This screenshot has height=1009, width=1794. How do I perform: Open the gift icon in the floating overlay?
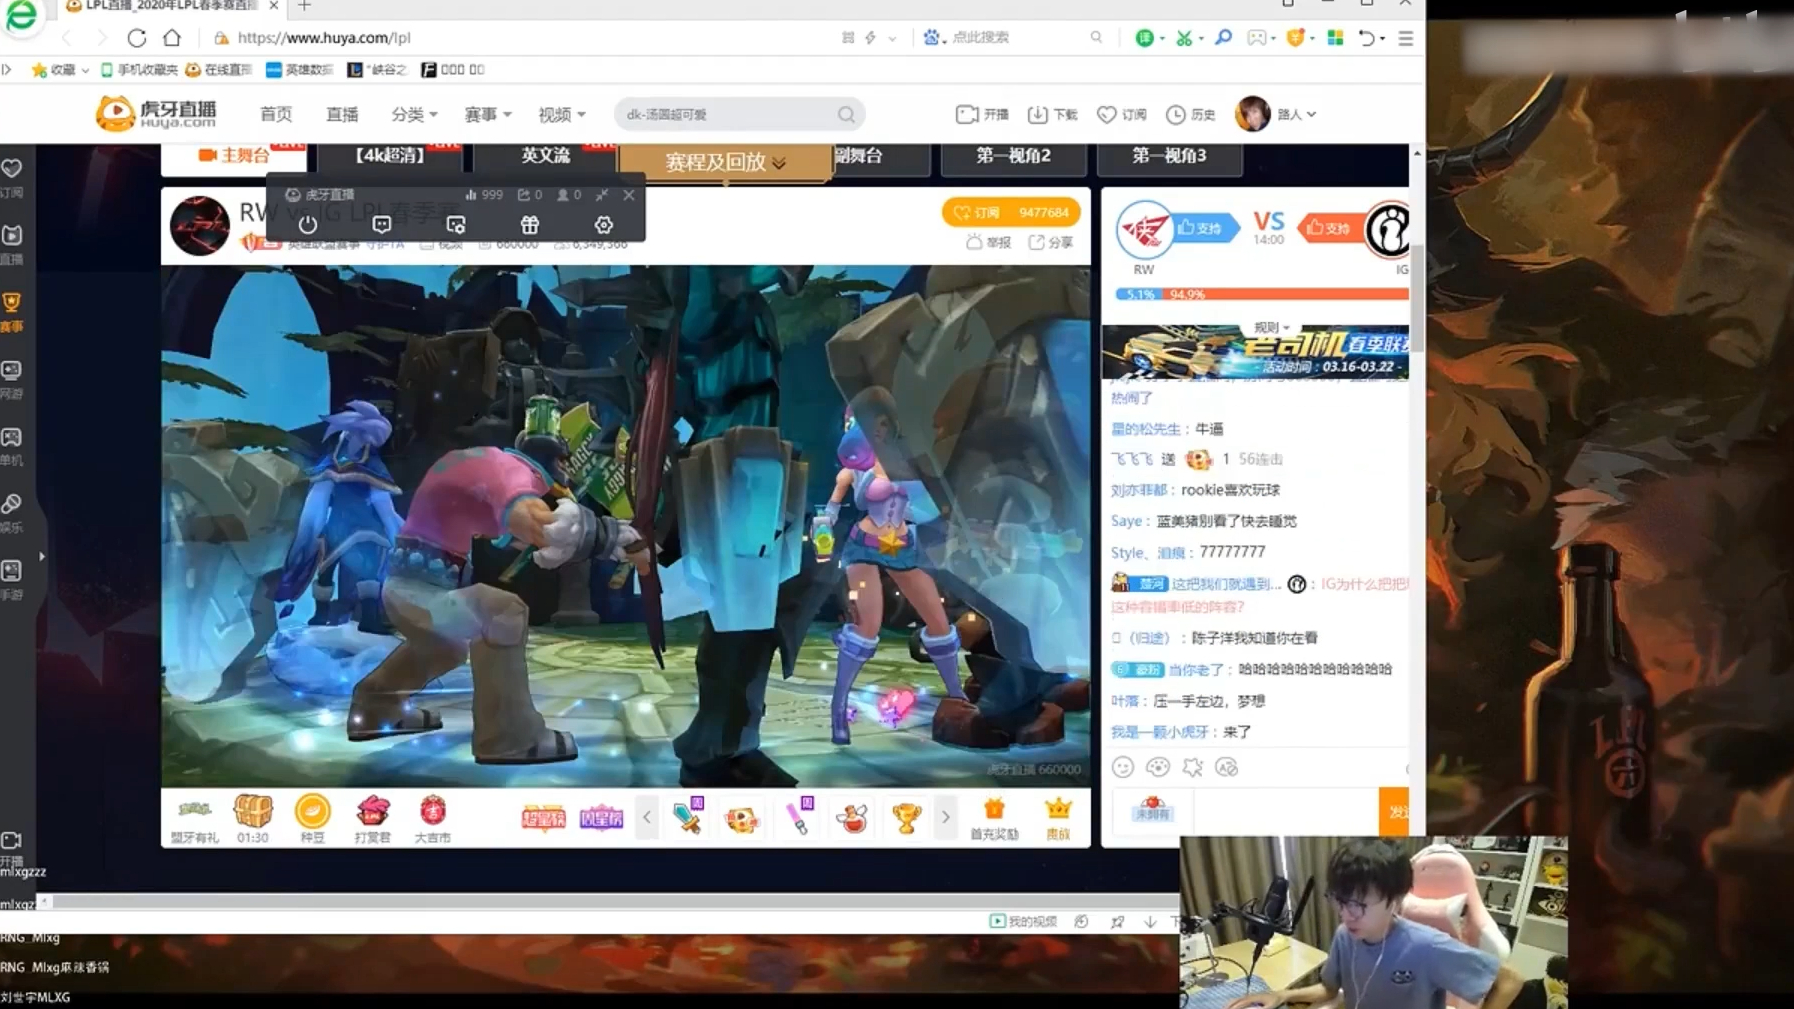[x=530, y=225]
